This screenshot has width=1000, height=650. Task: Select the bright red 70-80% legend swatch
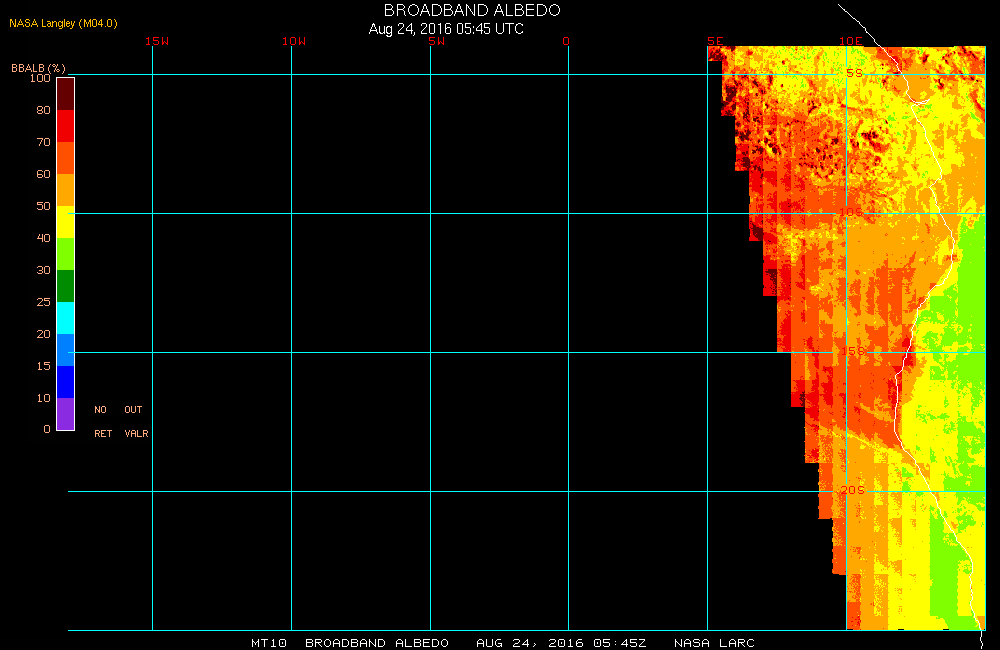pyautogui.click(x=65, y=126)
